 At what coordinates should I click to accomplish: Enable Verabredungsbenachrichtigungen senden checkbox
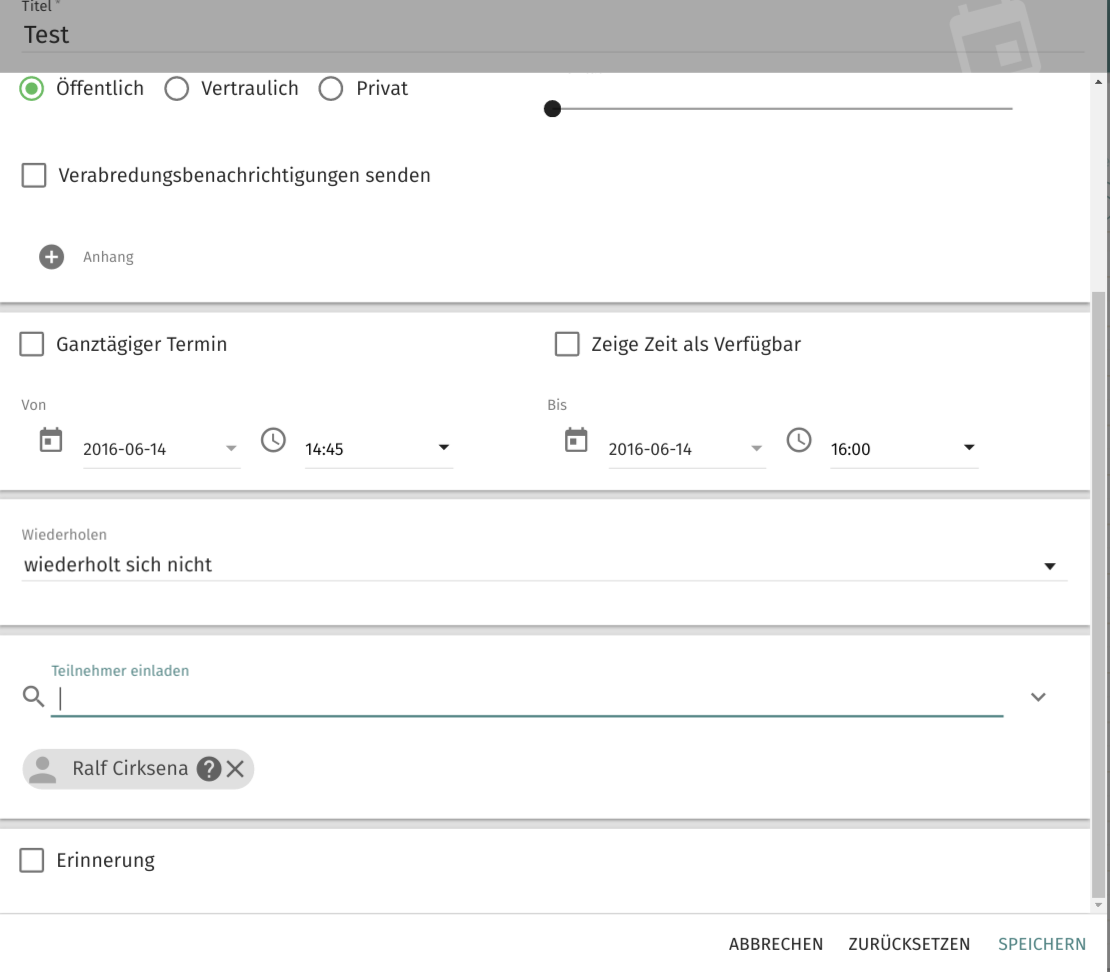pyautogui.click(x=33, y=176)
